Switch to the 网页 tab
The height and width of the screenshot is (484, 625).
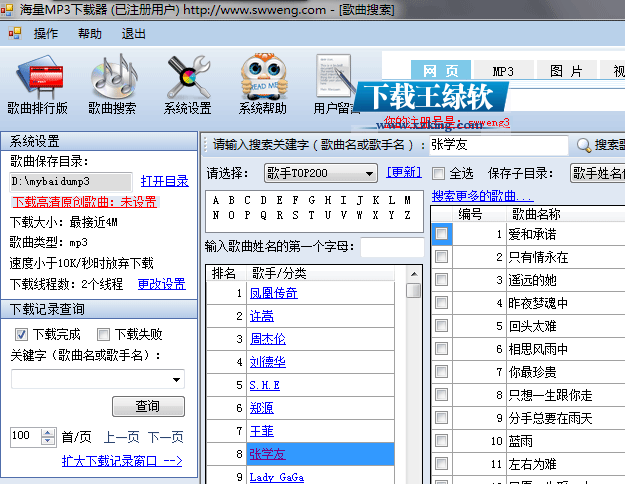click(441, 71)
